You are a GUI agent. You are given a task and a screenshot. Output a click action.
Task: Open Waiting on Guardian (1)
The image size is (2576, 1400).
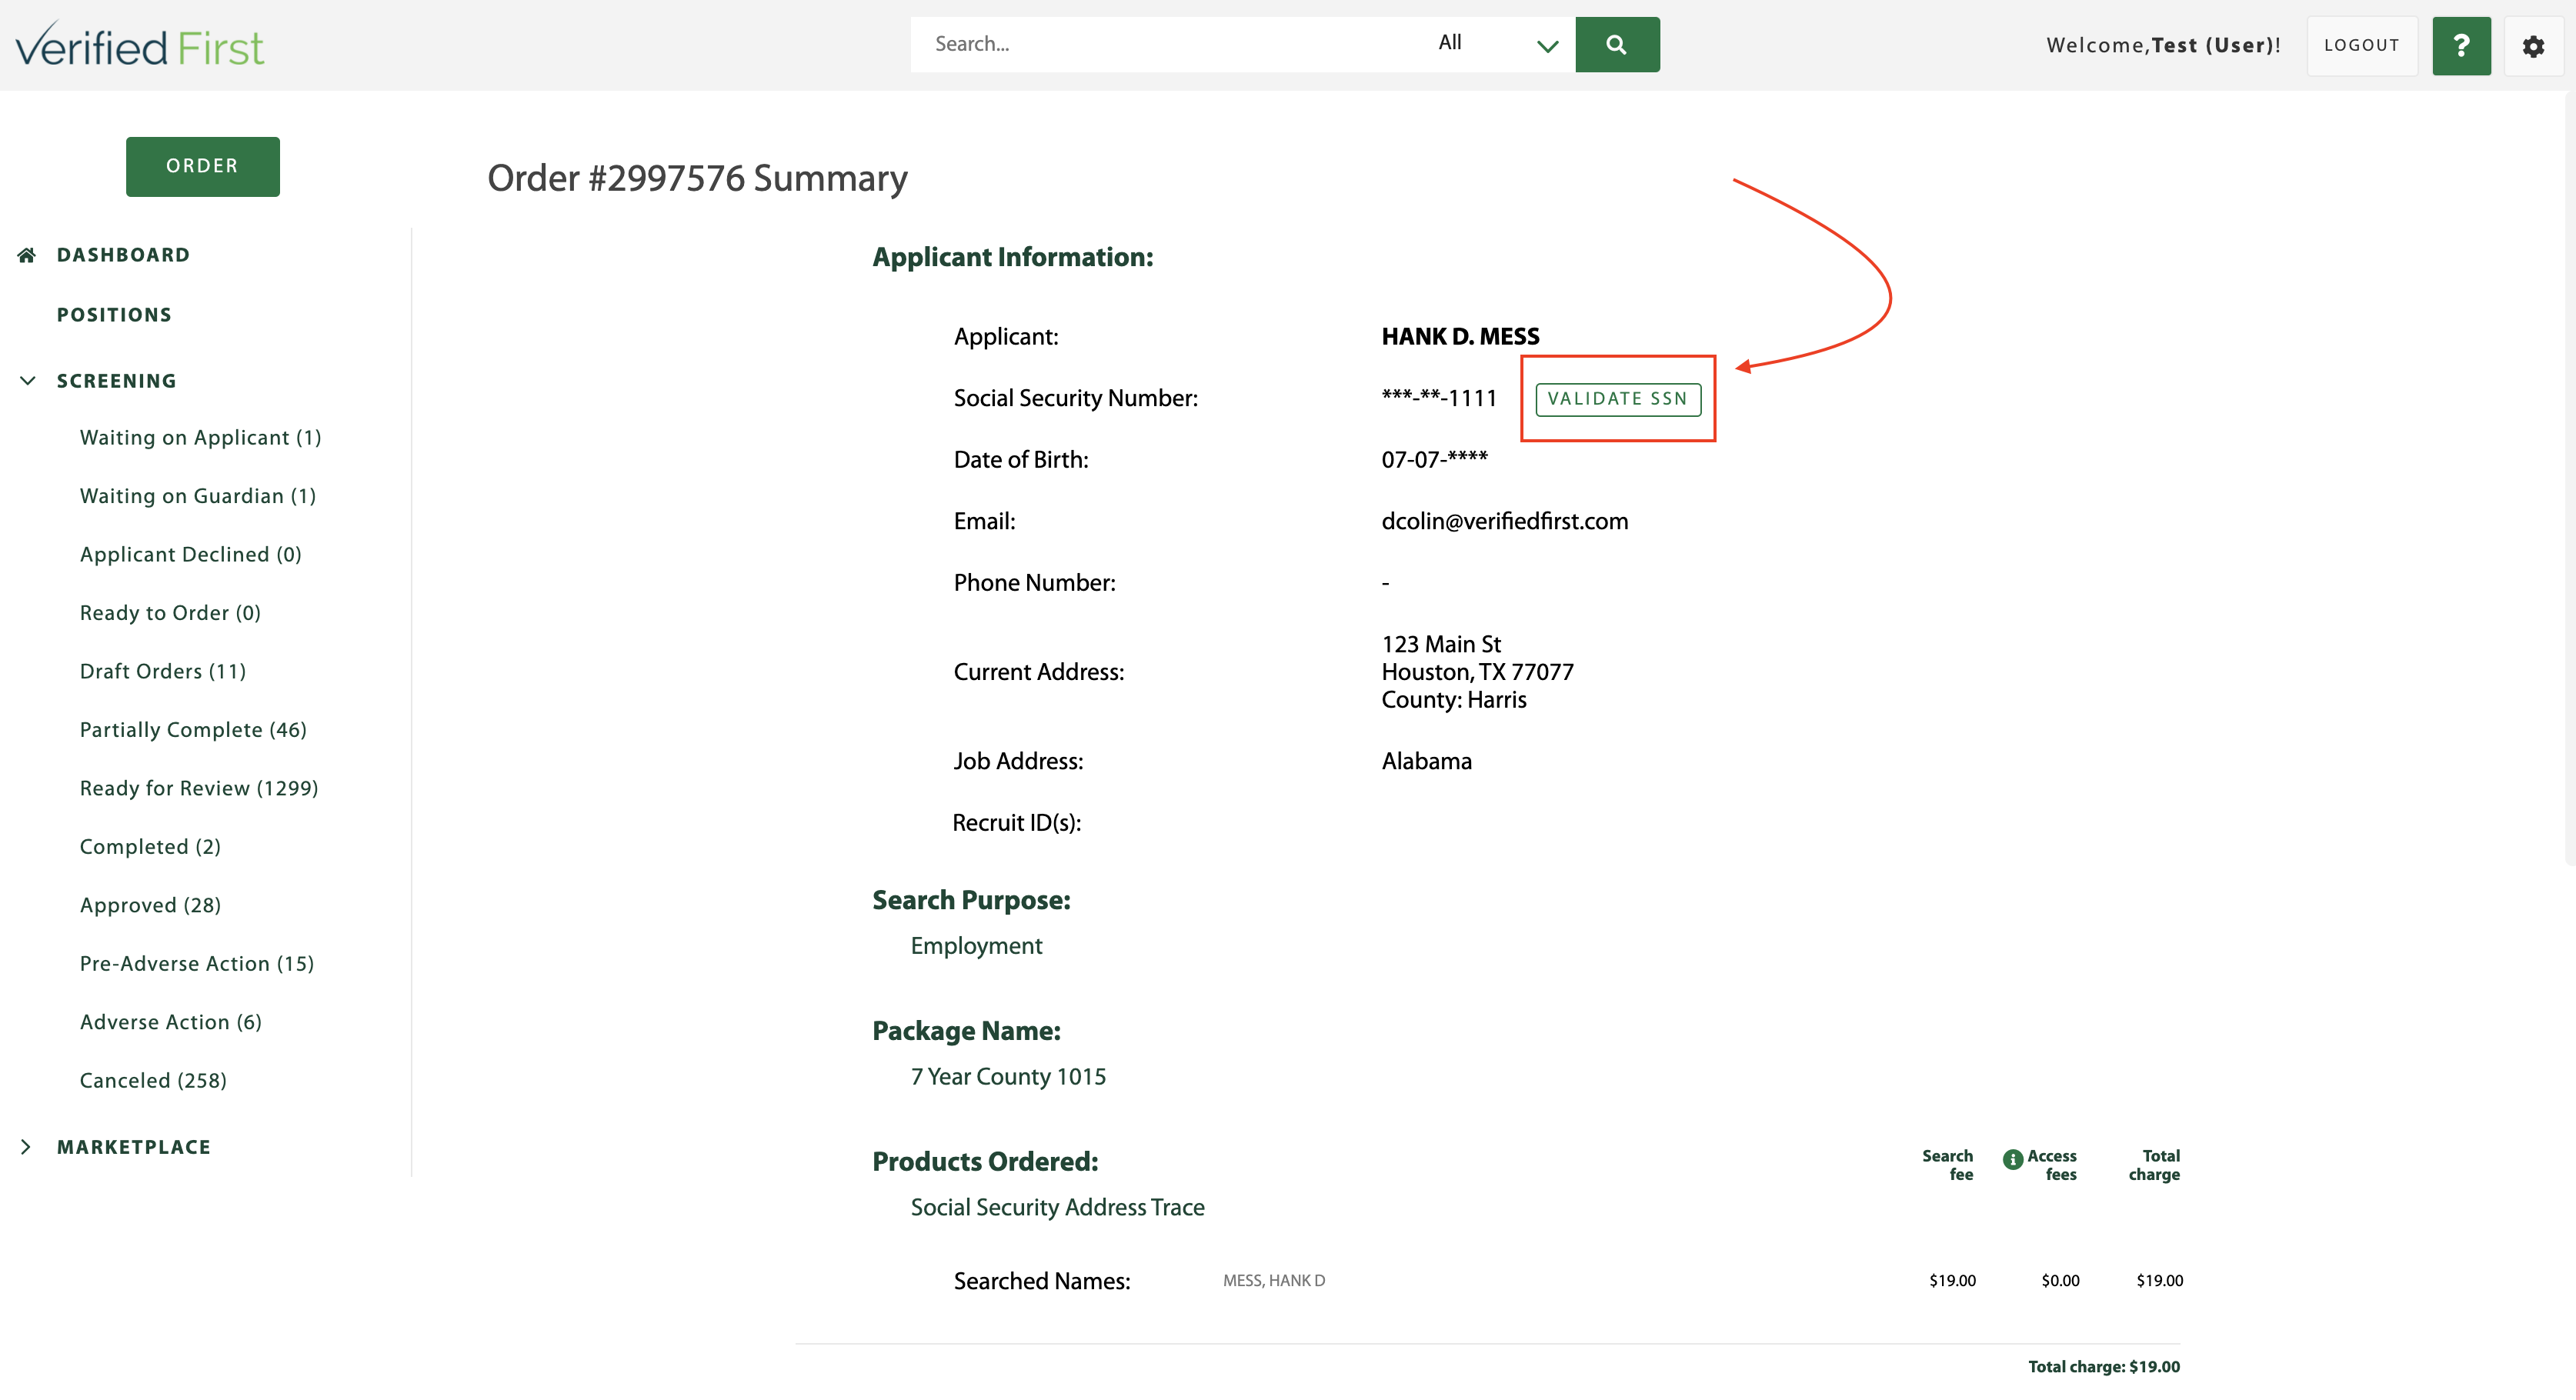pyautogui.click(x=198, y=496)
